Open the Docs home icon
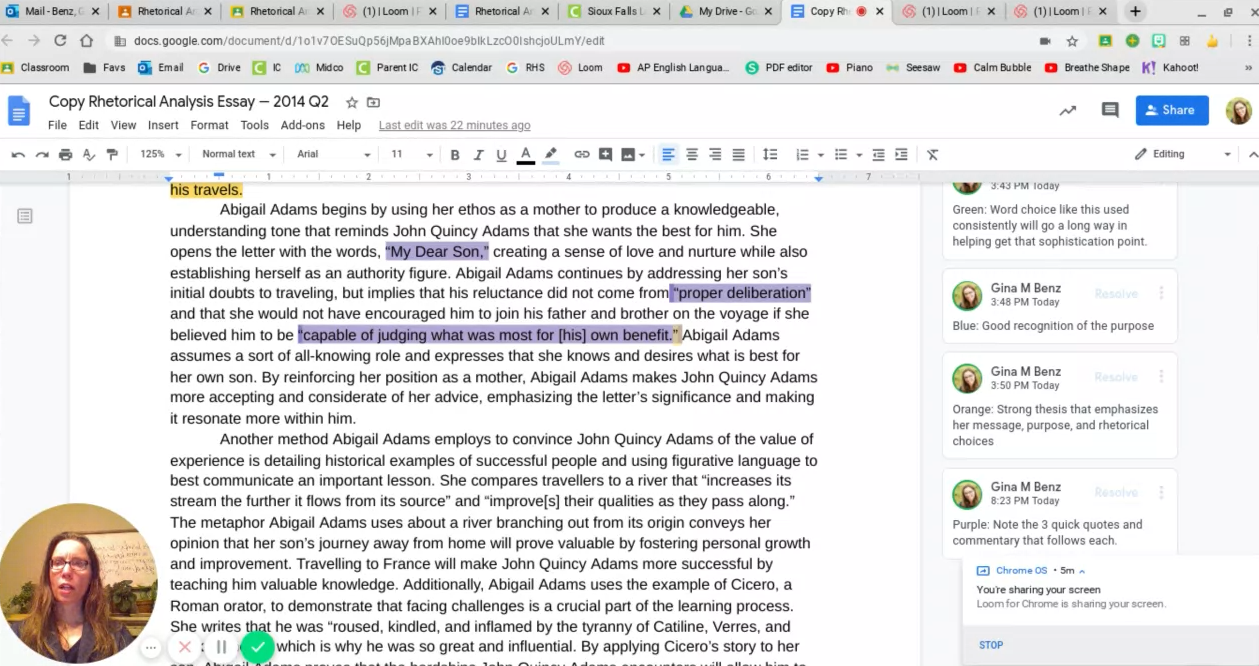Viewport: 1259px width, 666px height. [19, 111]
